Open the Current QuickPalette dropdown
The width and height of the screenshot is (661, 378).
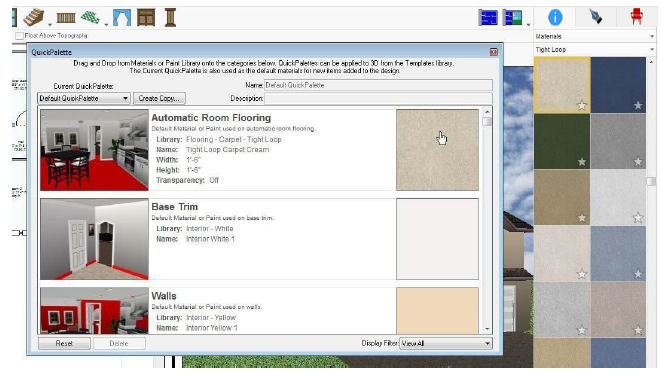[83, 98]
